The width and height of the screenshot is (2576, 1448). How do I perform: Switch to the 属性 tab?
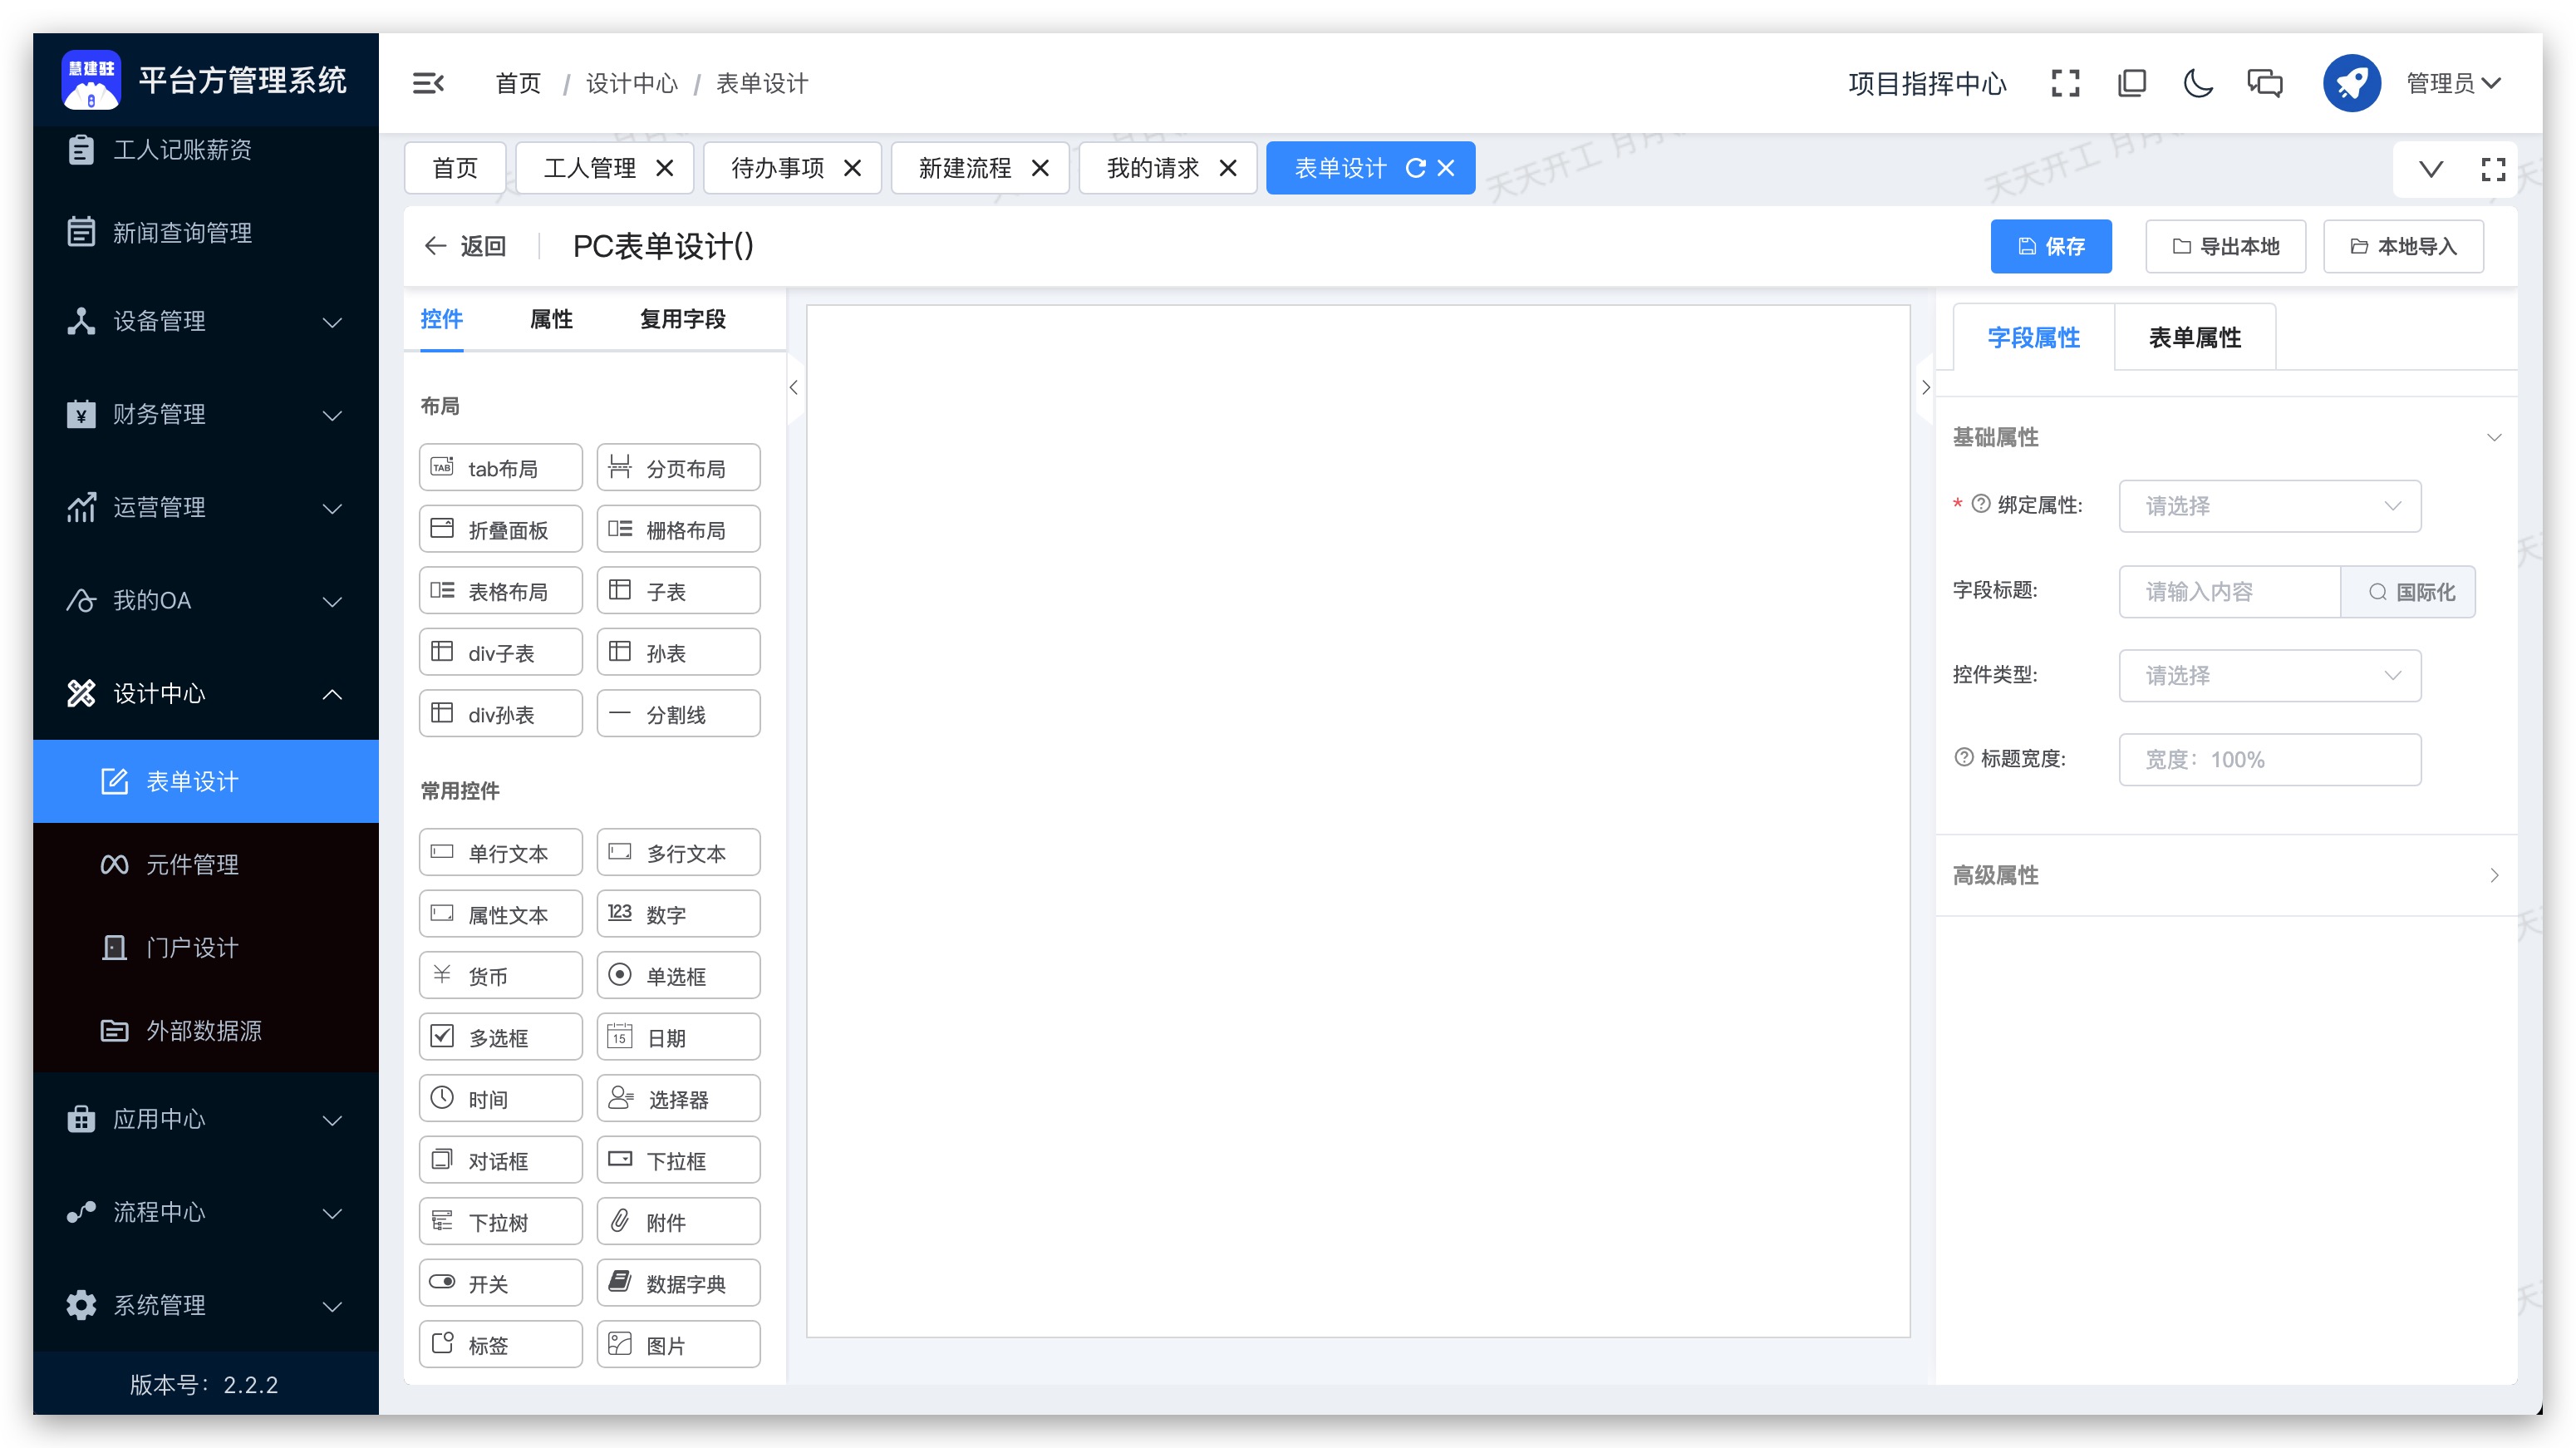(551, 319)
